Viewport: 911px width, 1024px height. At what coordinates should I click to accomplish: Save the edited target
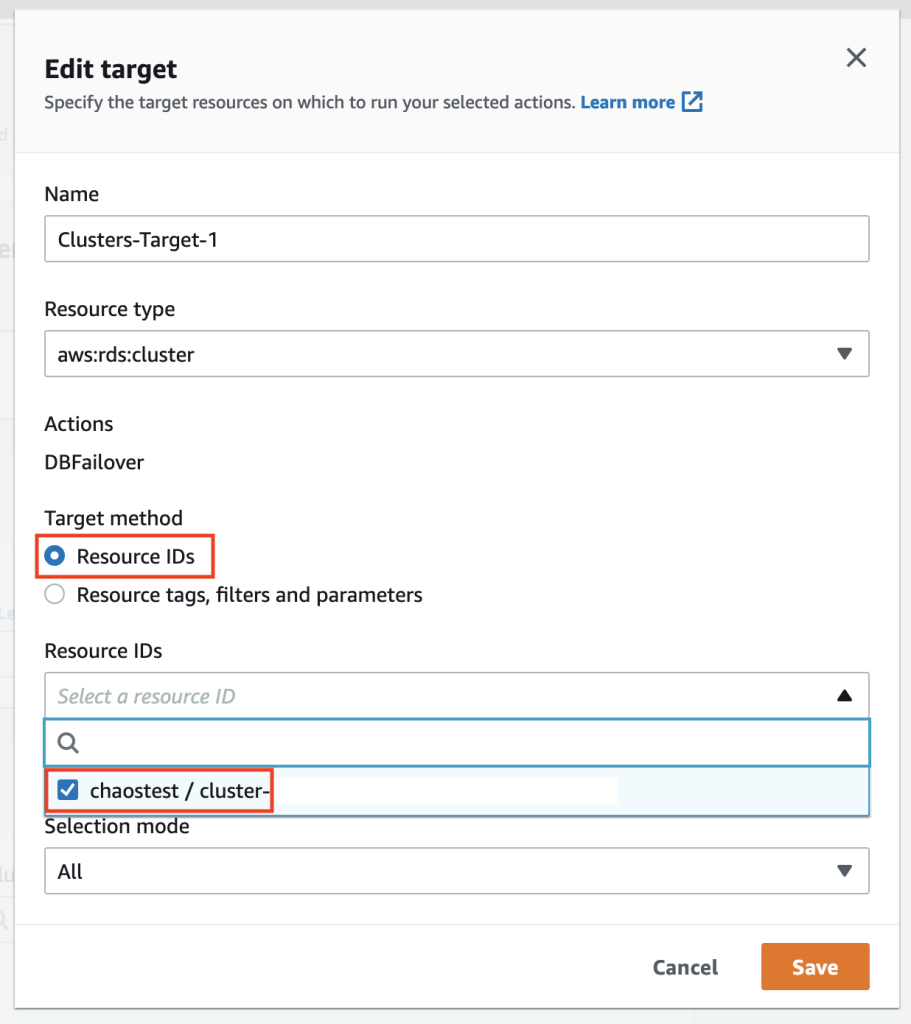(x=815, y=967)
